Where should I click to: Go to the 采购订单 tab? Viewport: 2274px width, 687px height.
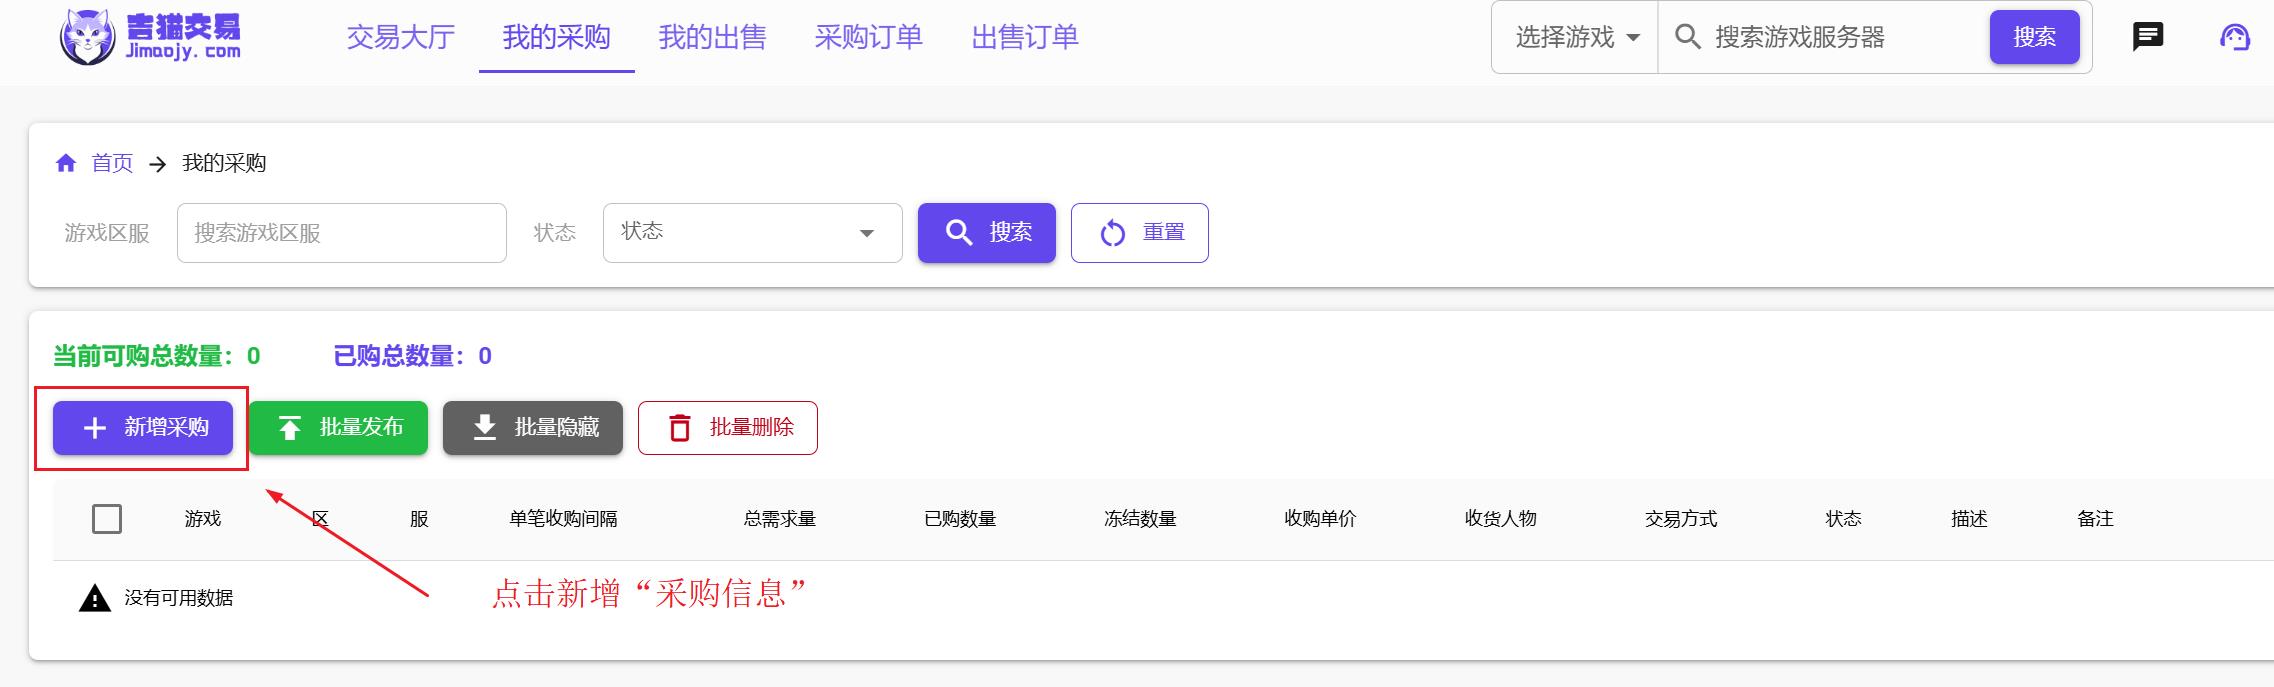coord(868,37)
